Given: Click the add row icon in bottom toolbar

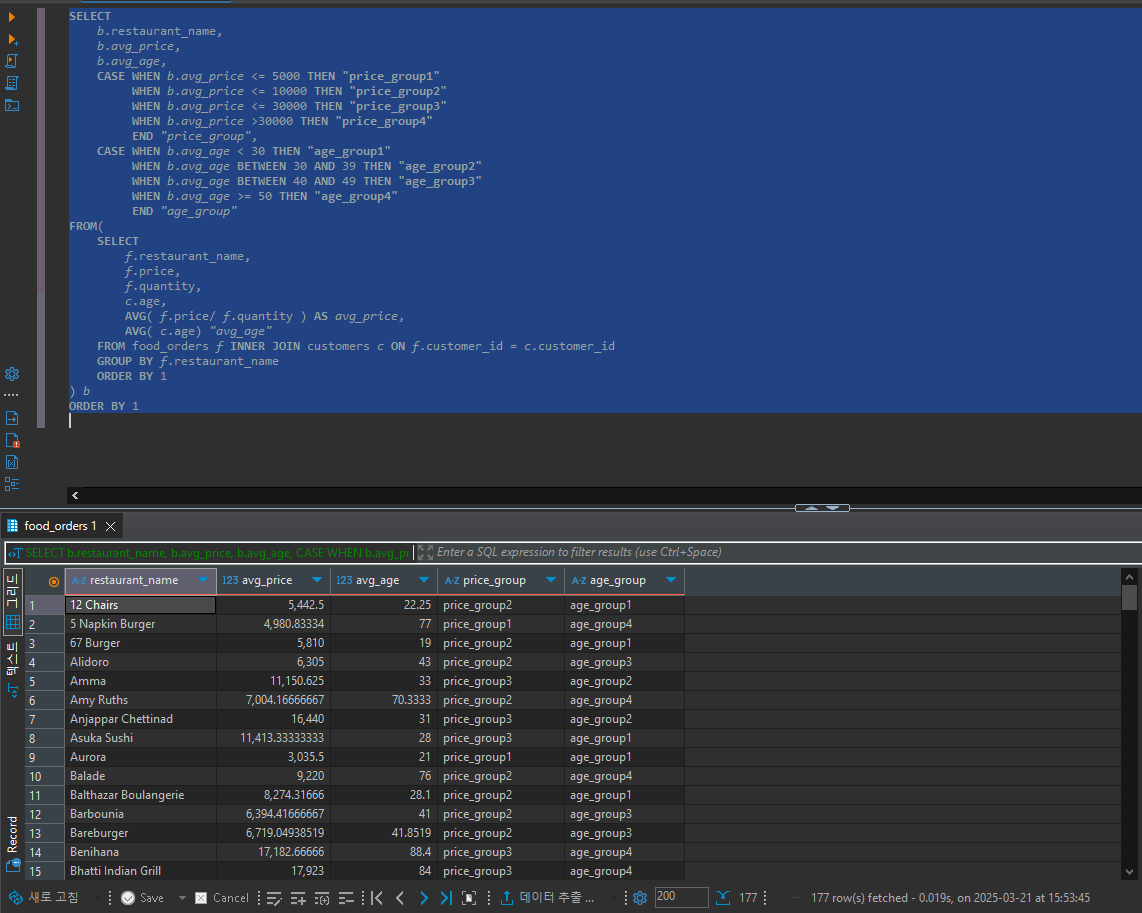Looking at the screenshot, I should pos(298,898).
